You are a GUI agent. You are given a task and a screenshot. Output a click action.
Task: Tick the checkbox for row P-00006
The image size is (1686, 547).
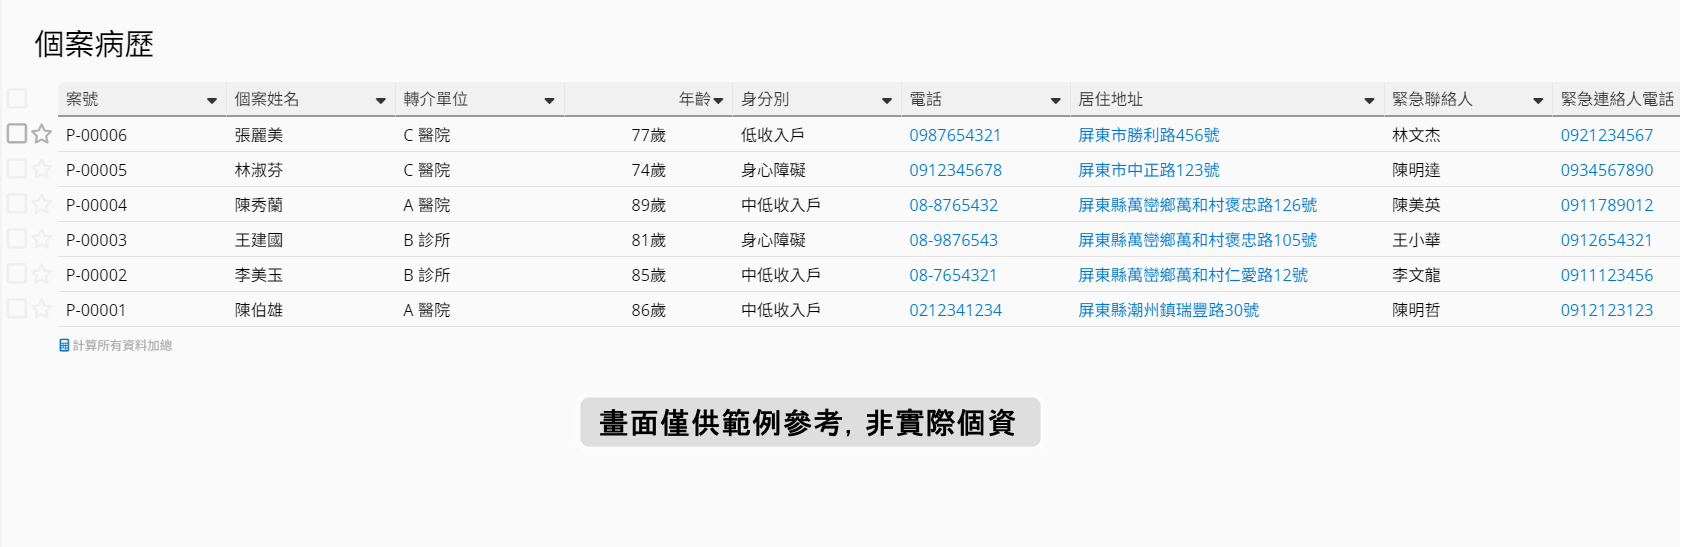(17, 133)
